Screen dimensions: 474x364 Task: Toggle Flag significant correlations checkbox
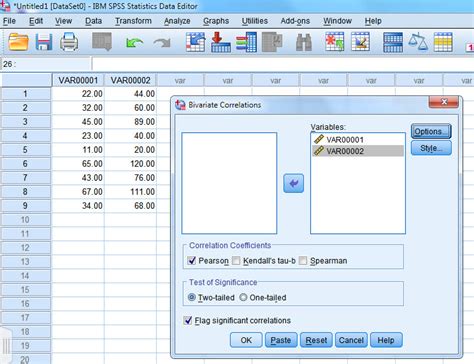click(x=188, y=320)
